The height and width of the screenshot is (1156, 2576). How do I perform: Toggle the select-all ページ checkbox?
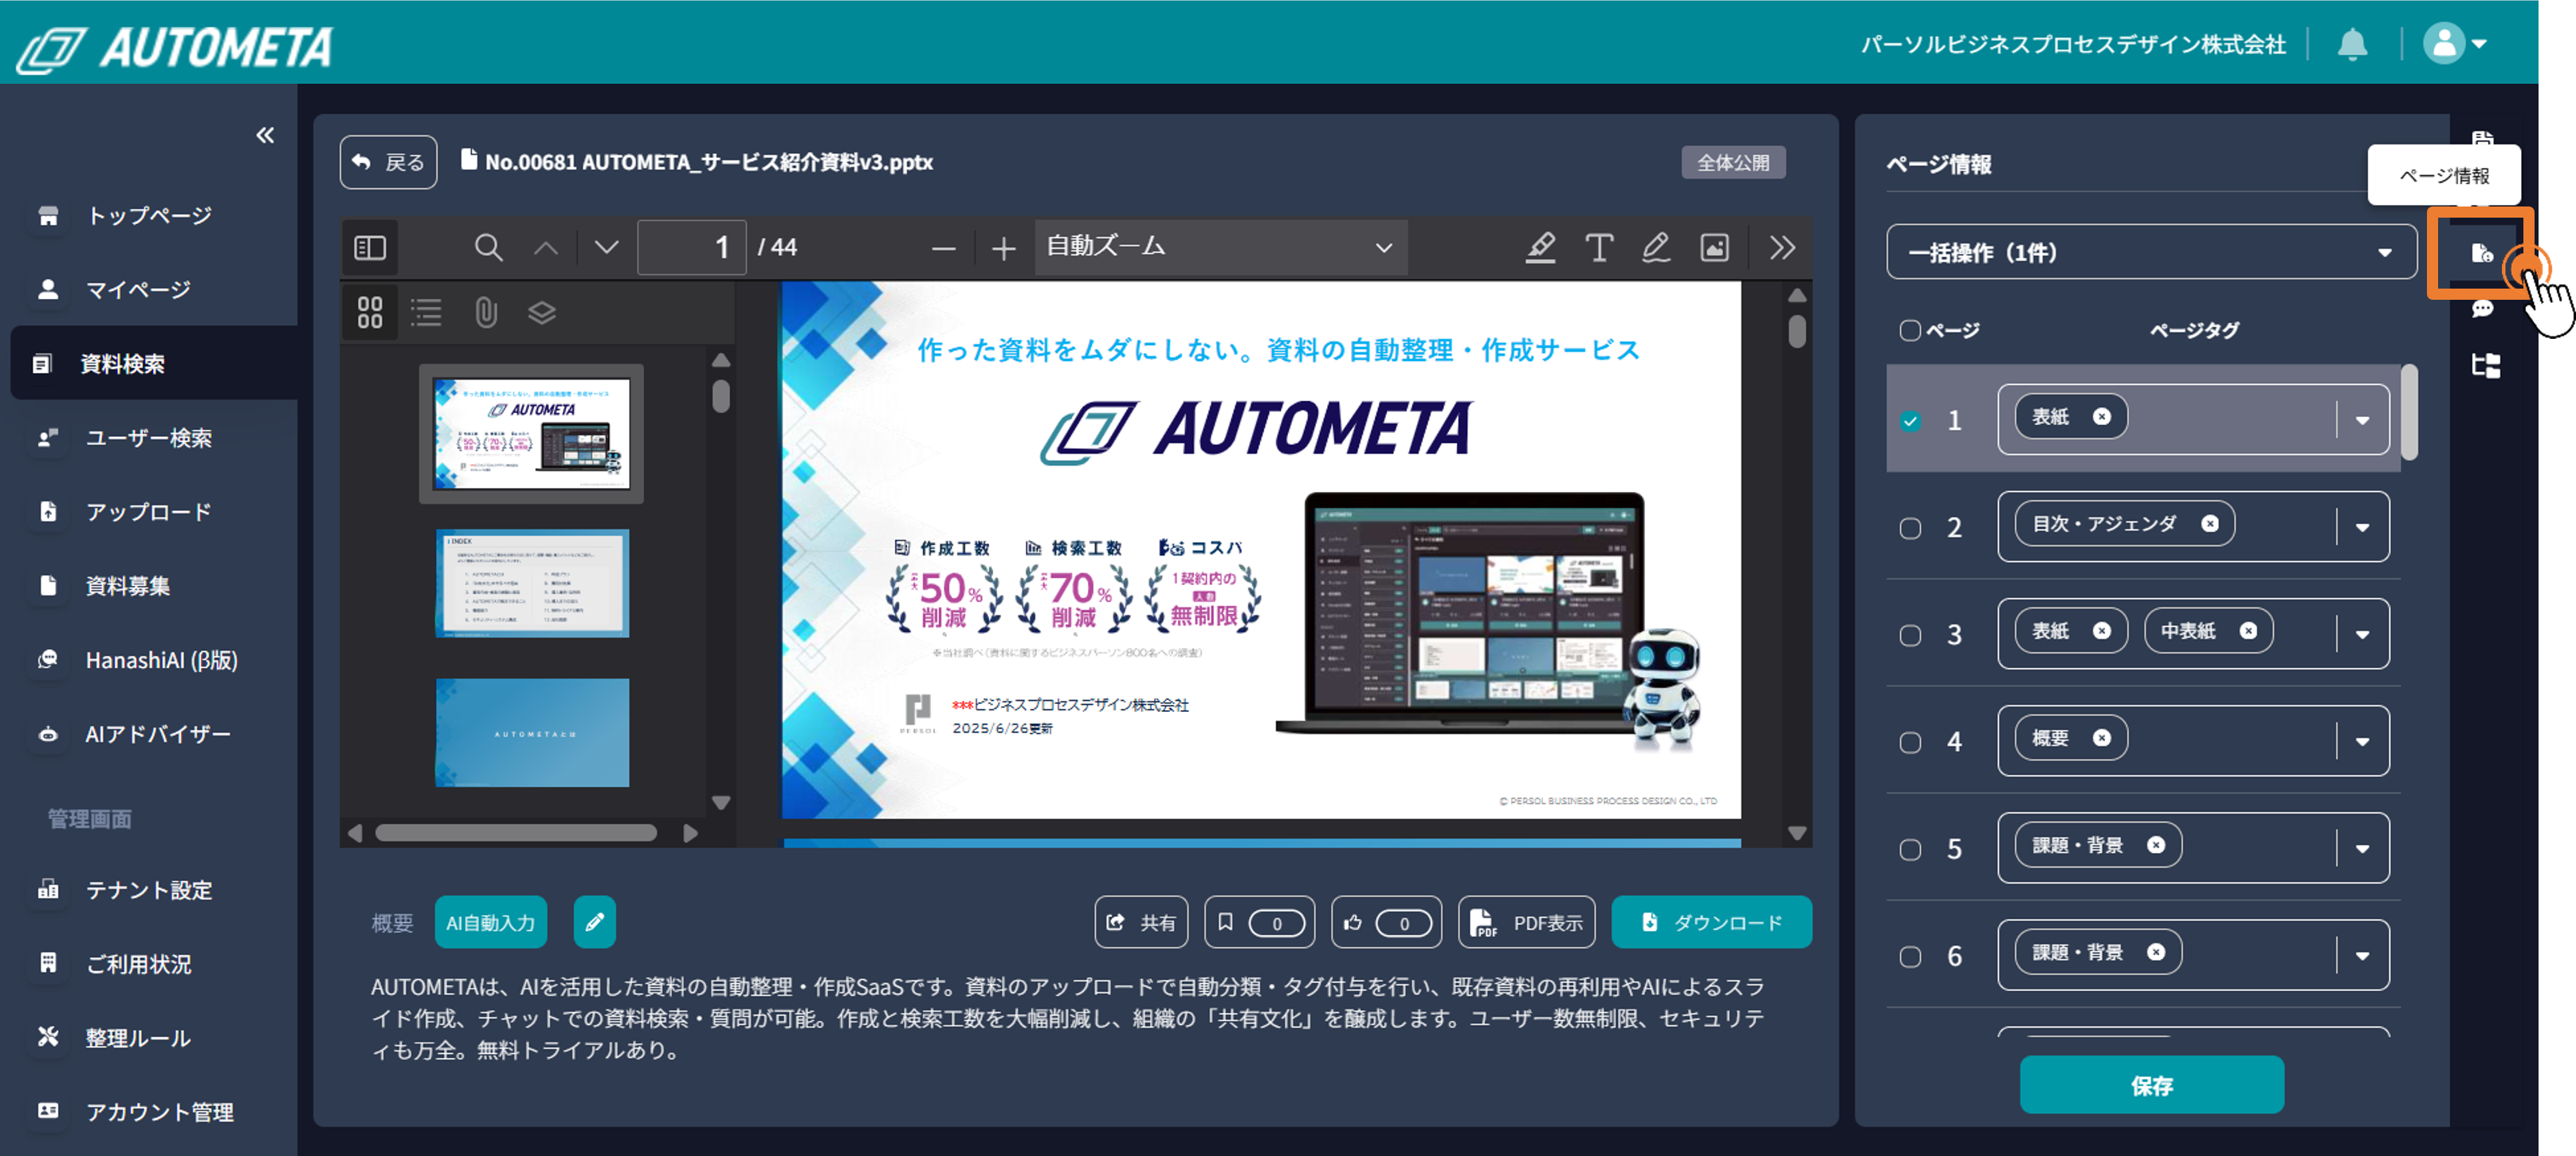tap(1910, 330)
